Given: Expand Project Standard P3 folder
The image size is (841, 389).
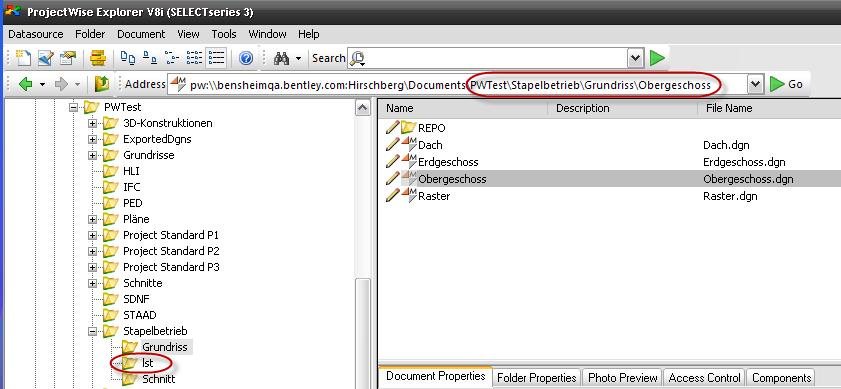Looking at the screenshot, I should click(x=93, y=267).
